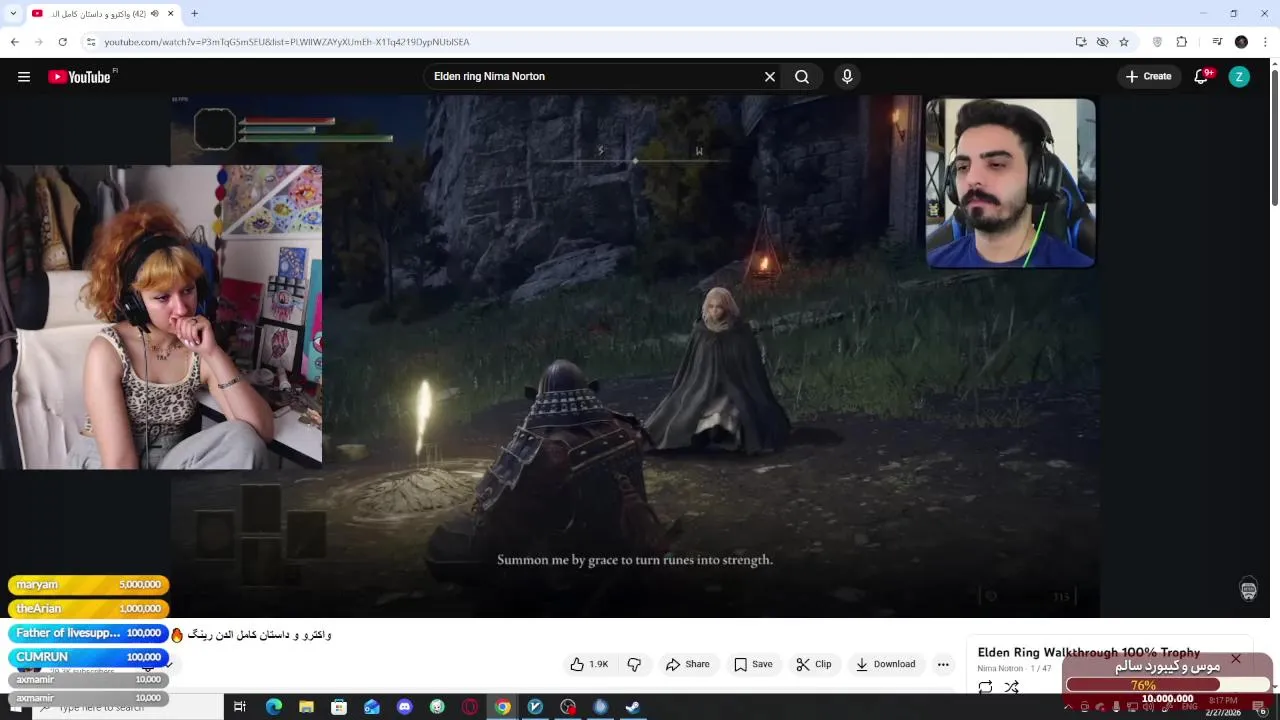Click the 76% donation progress bar

(x=1168, y=685)
